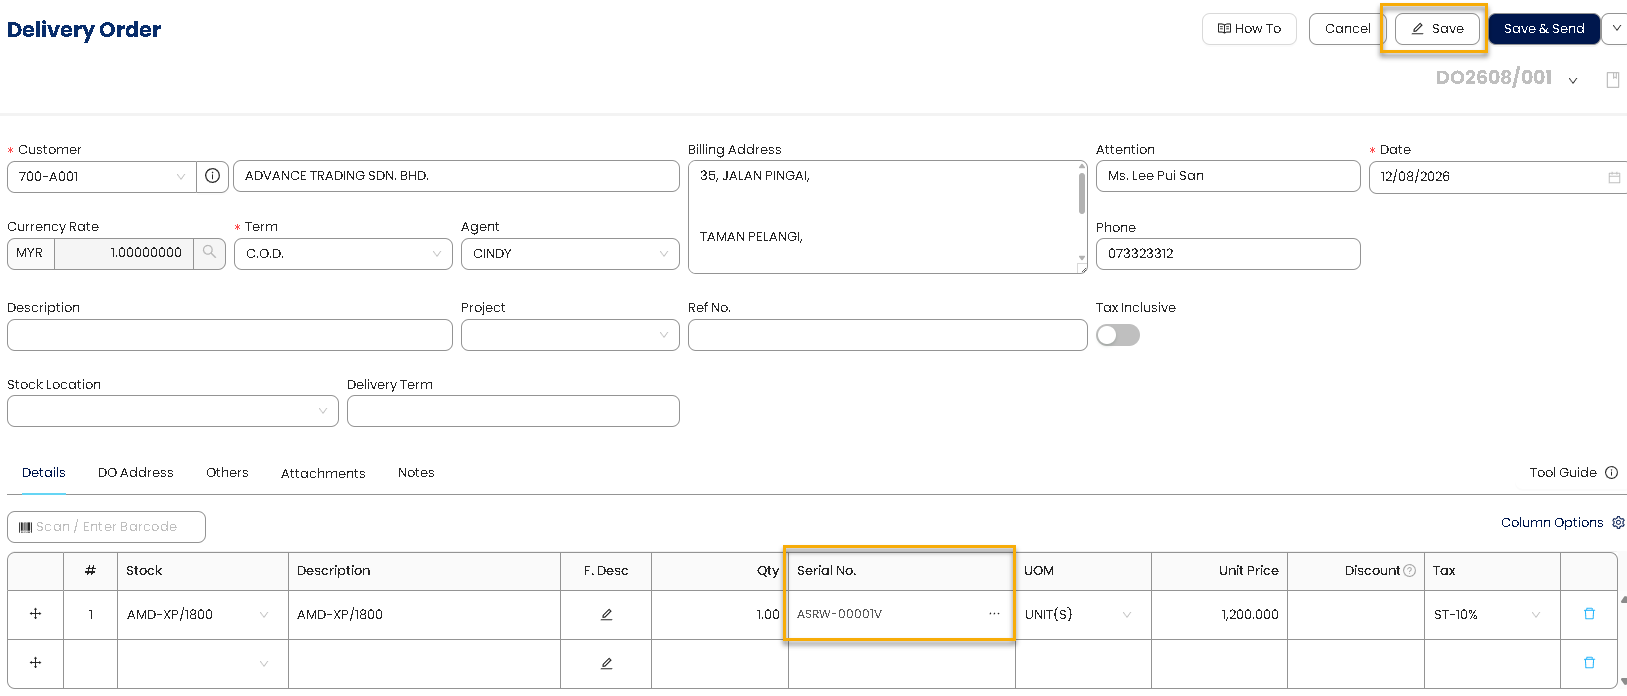Image resolution: width=1627 pixels, height=696 pixels.
Task: Switch to the Details tab
Action: [44, 473]
